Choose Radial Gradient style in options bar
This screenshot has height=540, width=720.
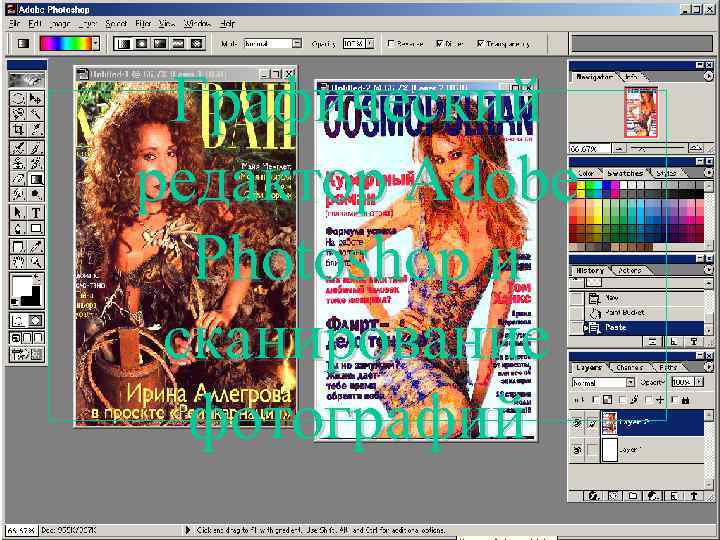[142, 44]
